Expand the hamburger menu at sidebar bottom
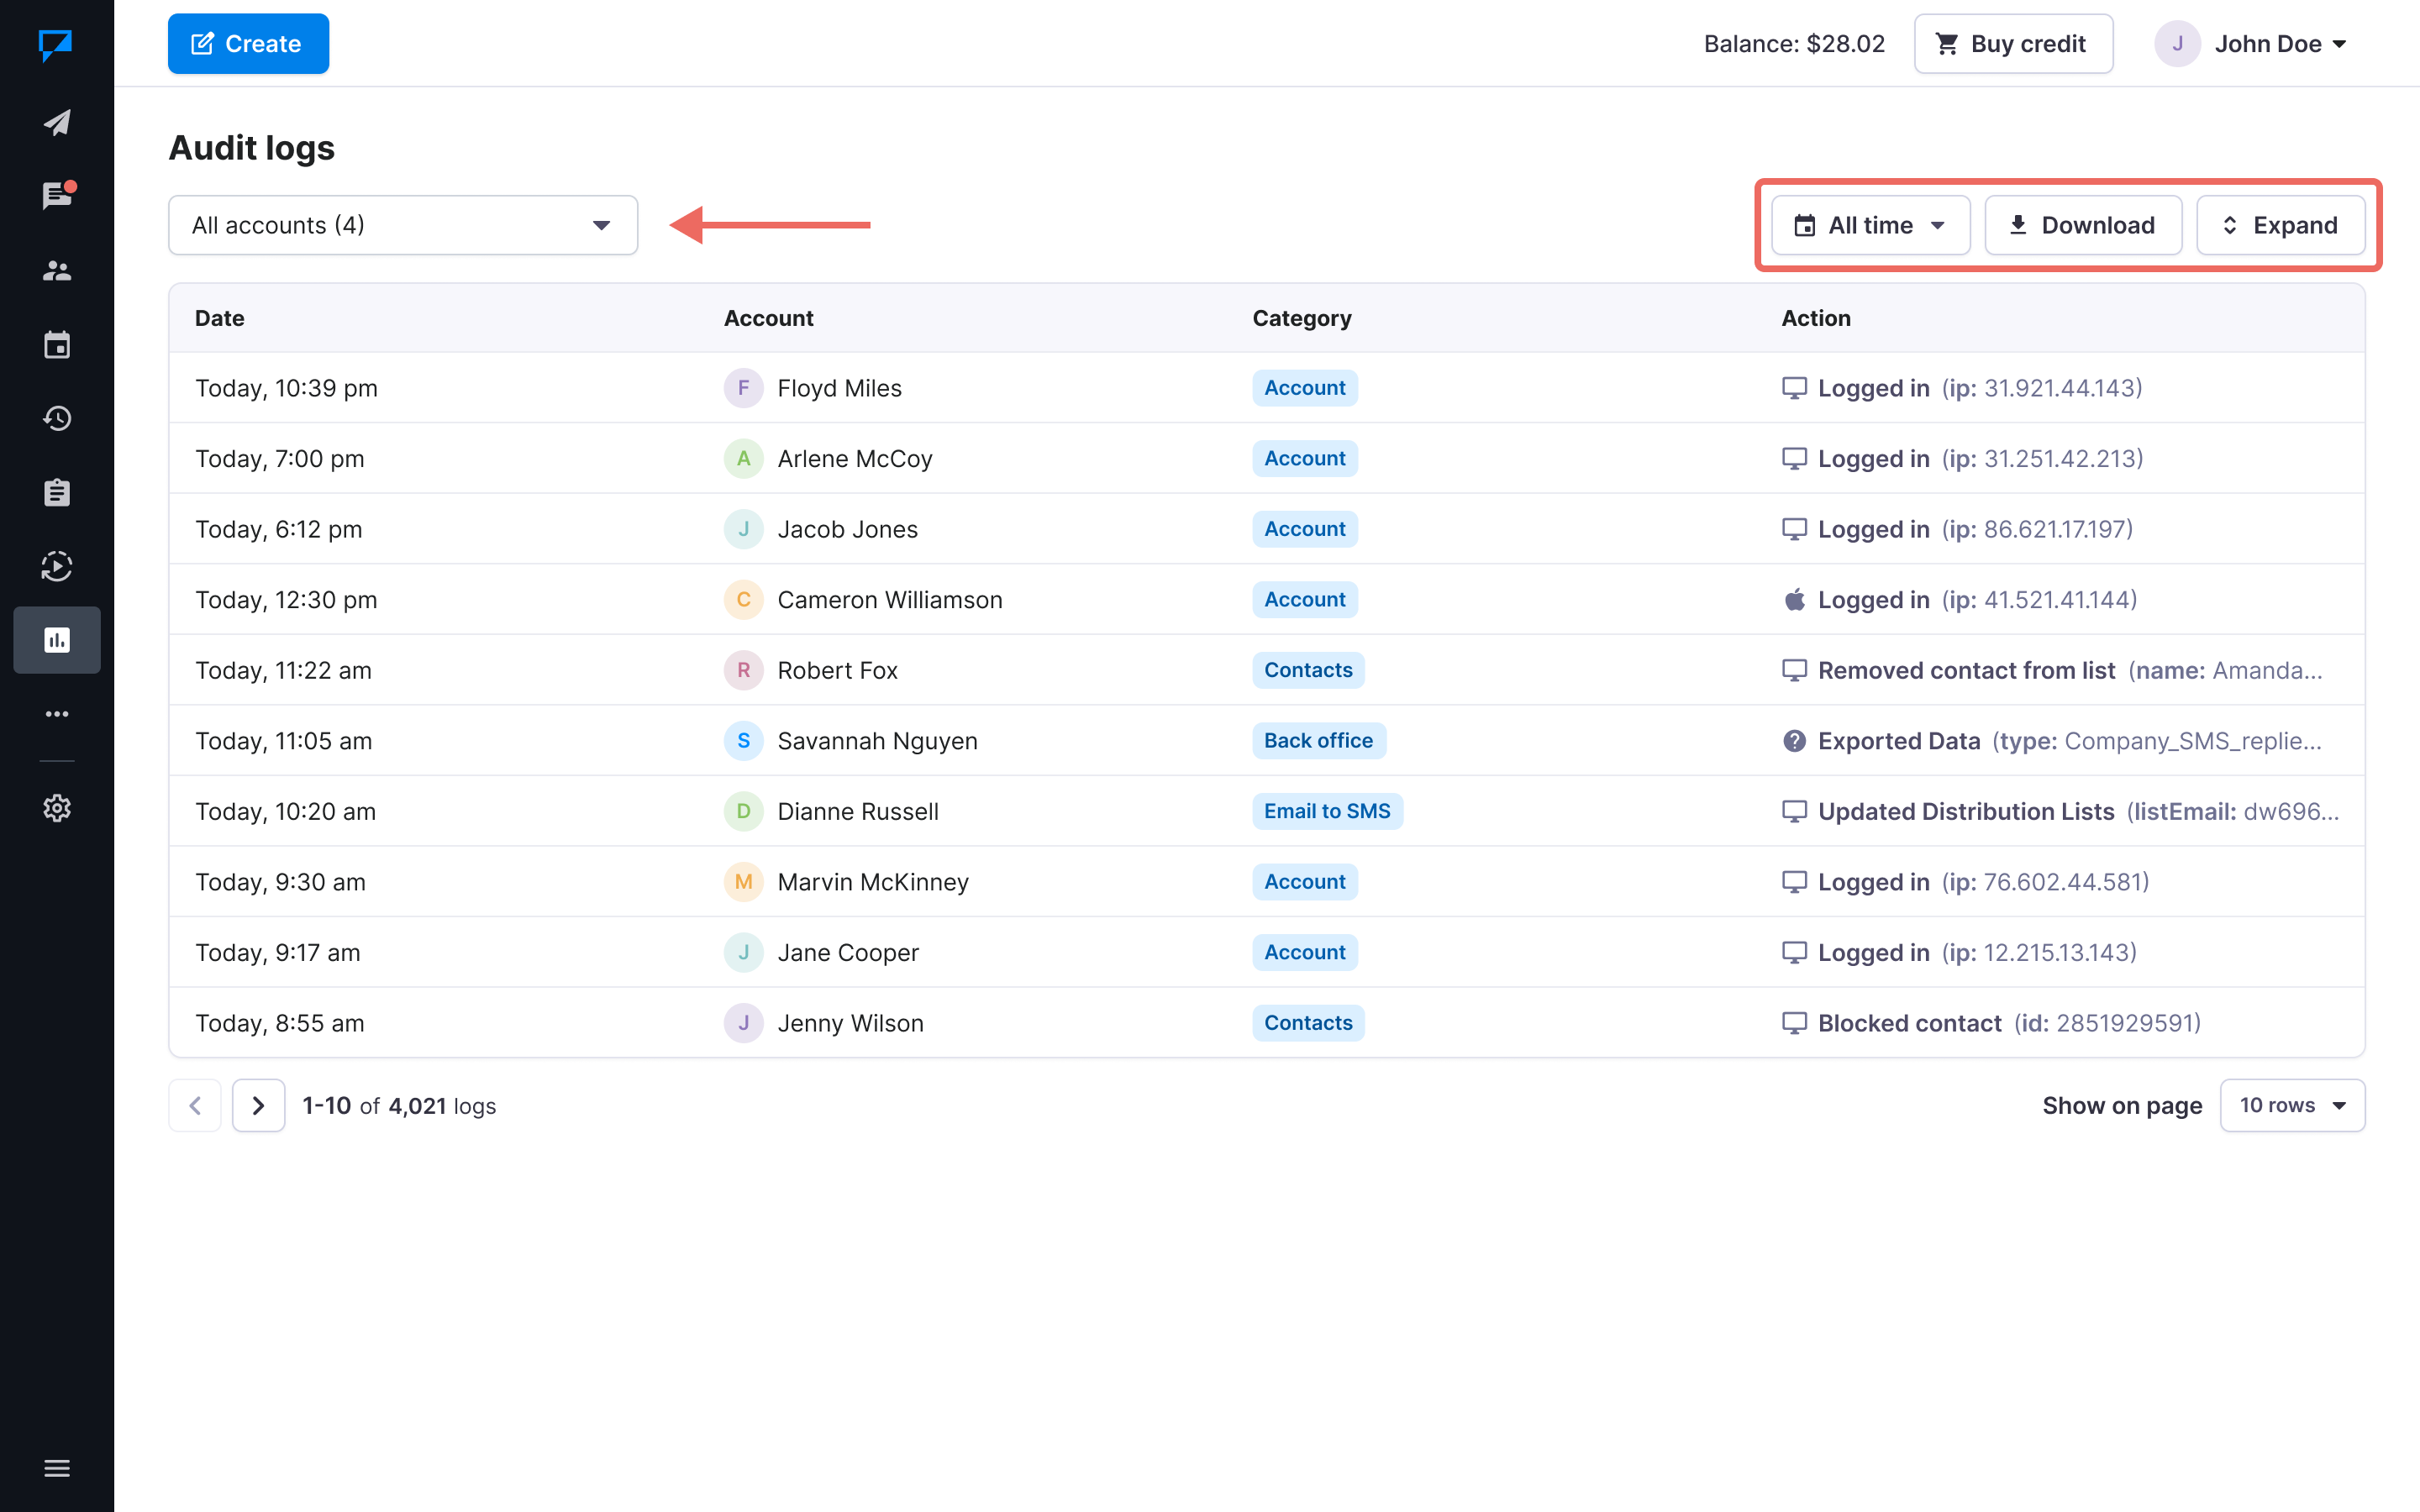2420x1512 pixels. (57, 1468)
